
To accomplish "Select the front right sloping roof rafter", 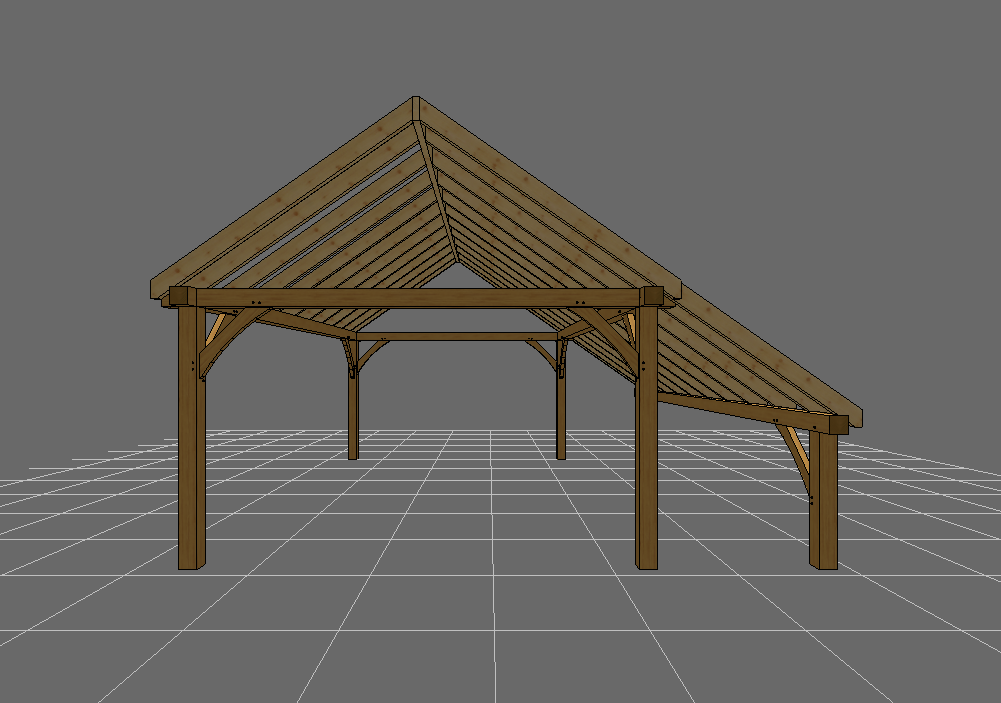I will coord(550,195).
